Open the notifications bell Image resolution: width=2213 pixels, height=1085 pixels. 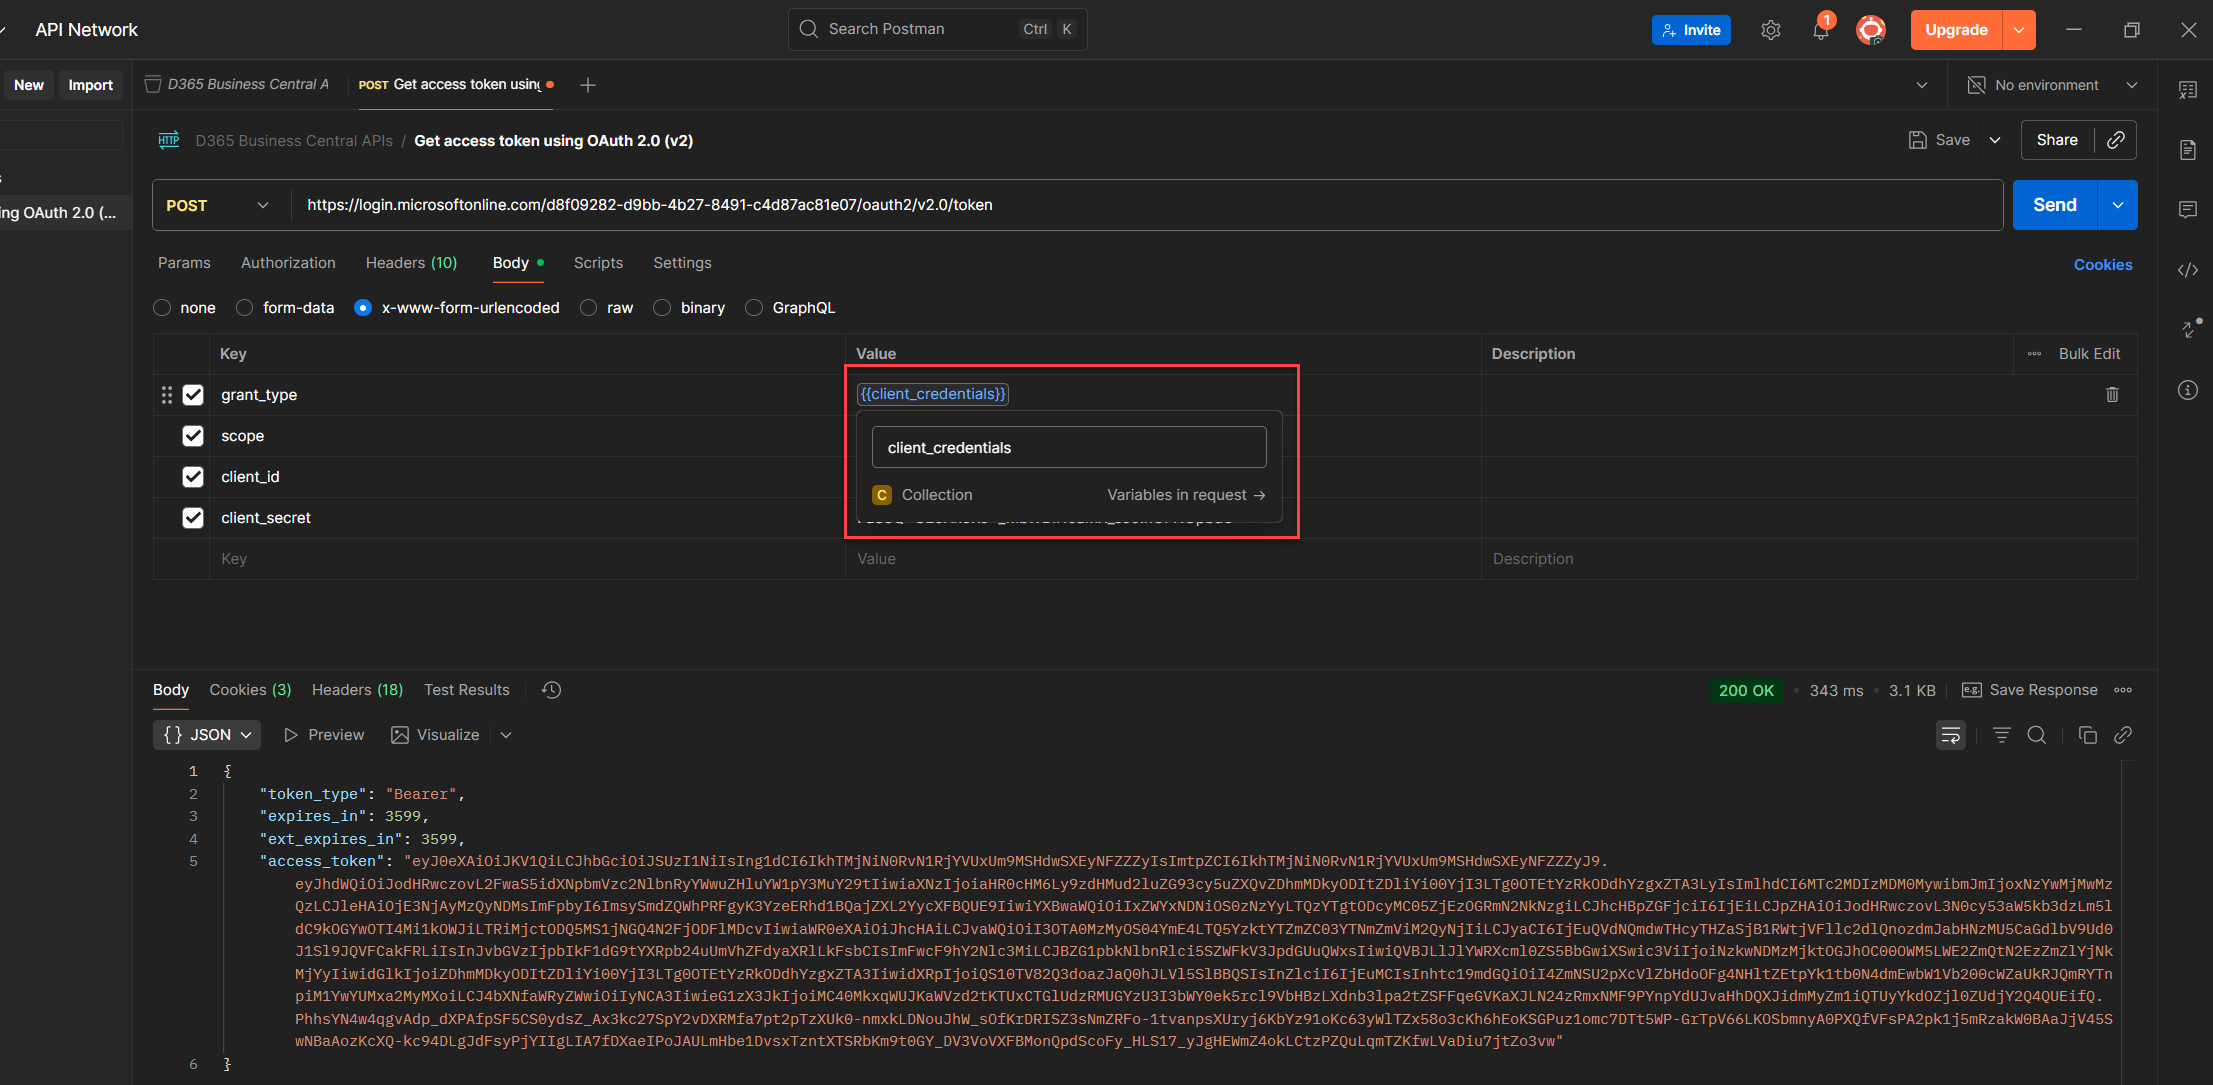point(1820,30)
